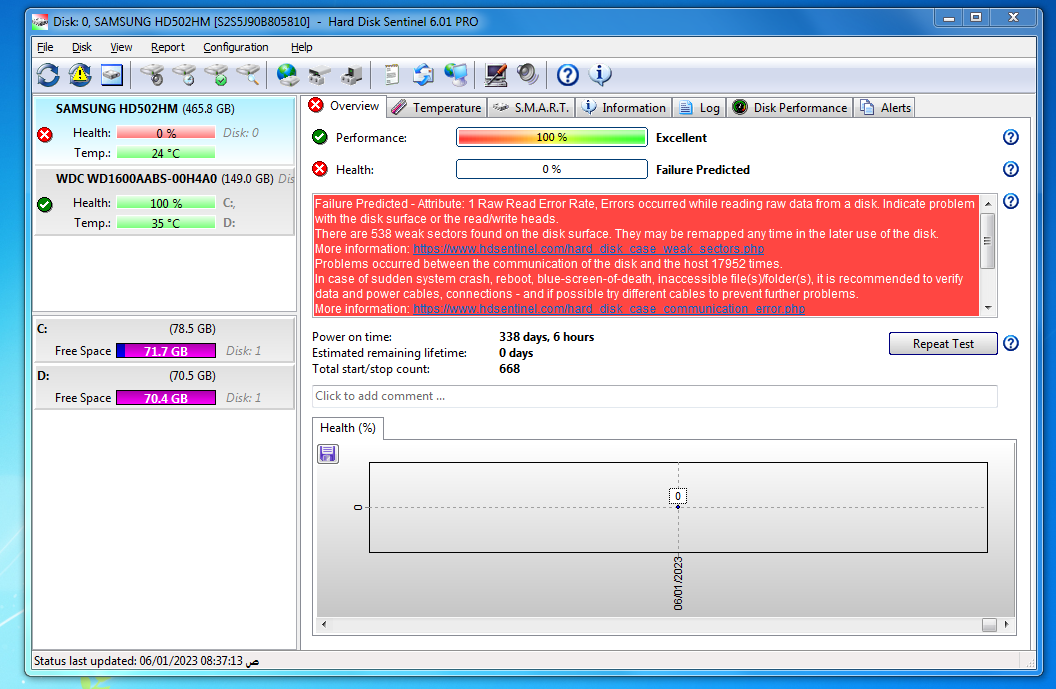Click the help icon next to Health bar
This screenshot has width=1056, height=689.
[1010, 169]
